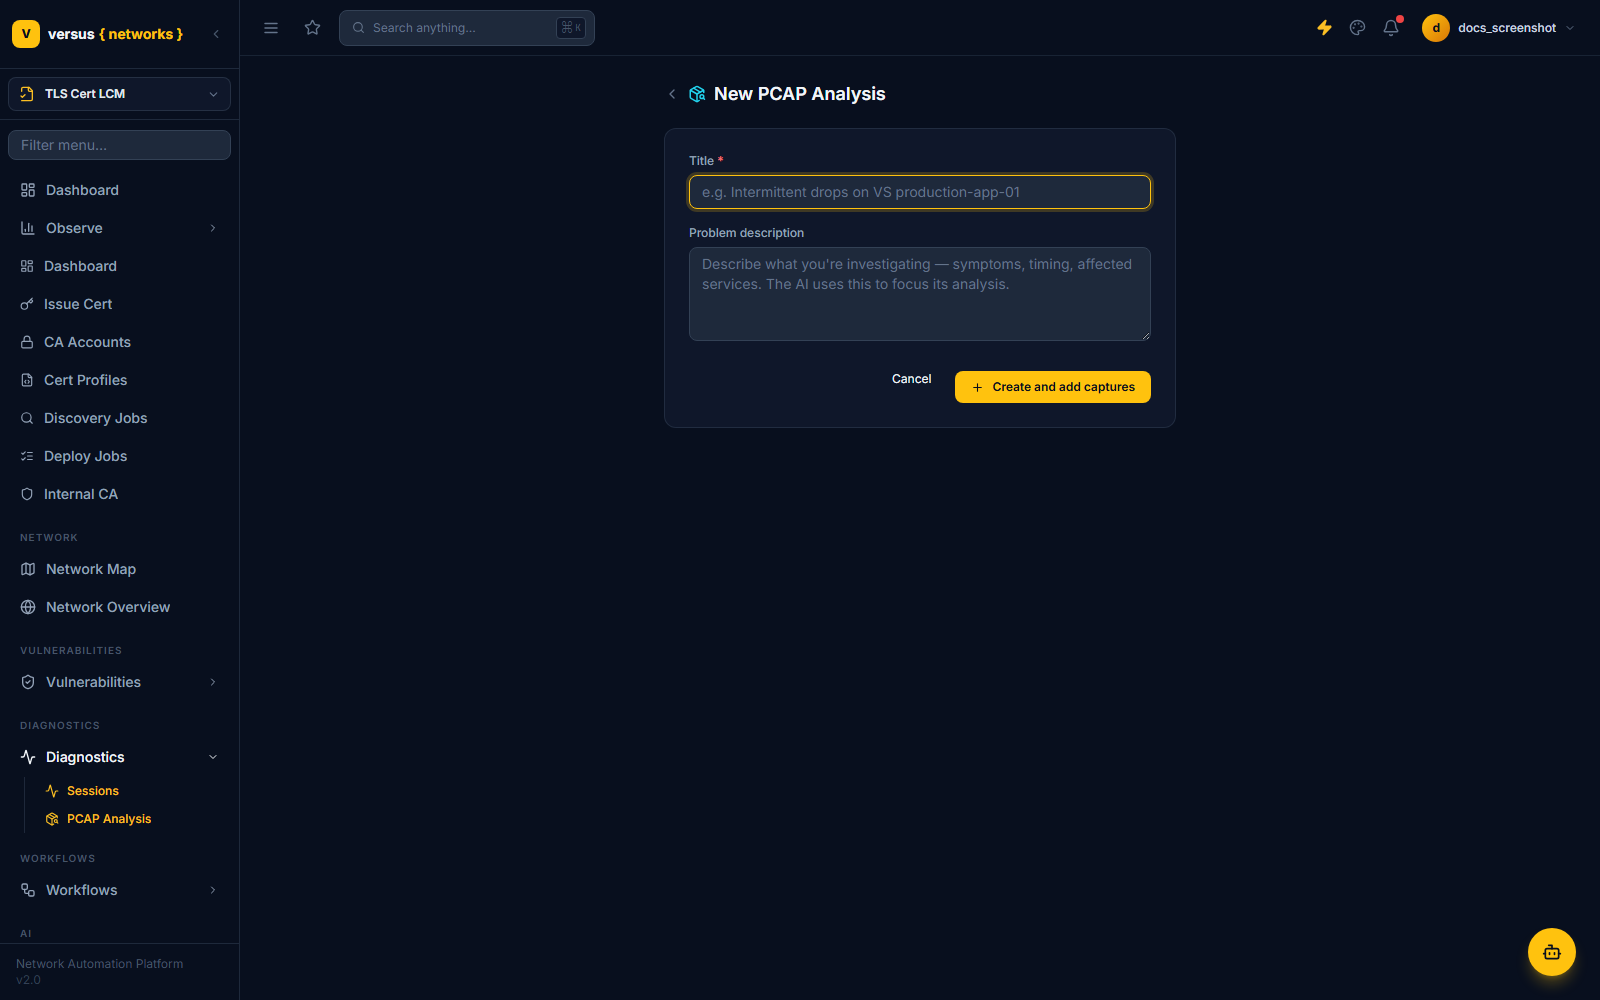Open Internal CA menu item
The height and width of the screenshot is (1000, 1600).
click(119, 494)
